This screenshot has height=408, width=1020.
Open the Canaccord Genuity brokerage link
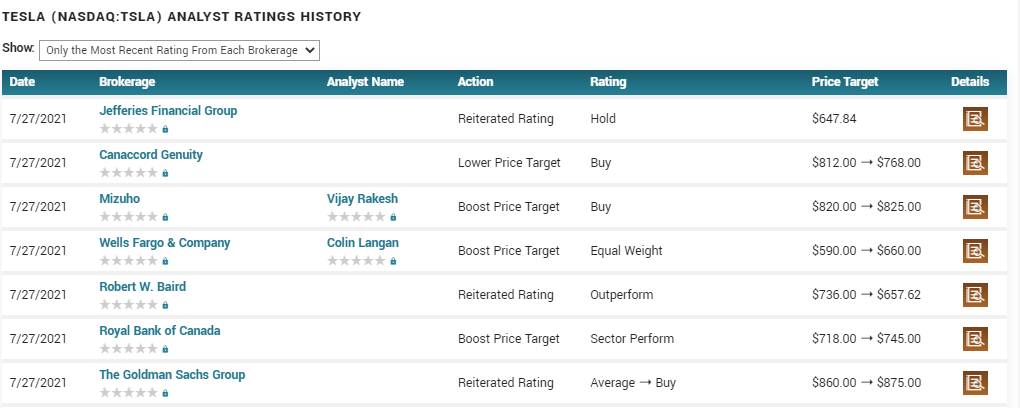[151, 155]
